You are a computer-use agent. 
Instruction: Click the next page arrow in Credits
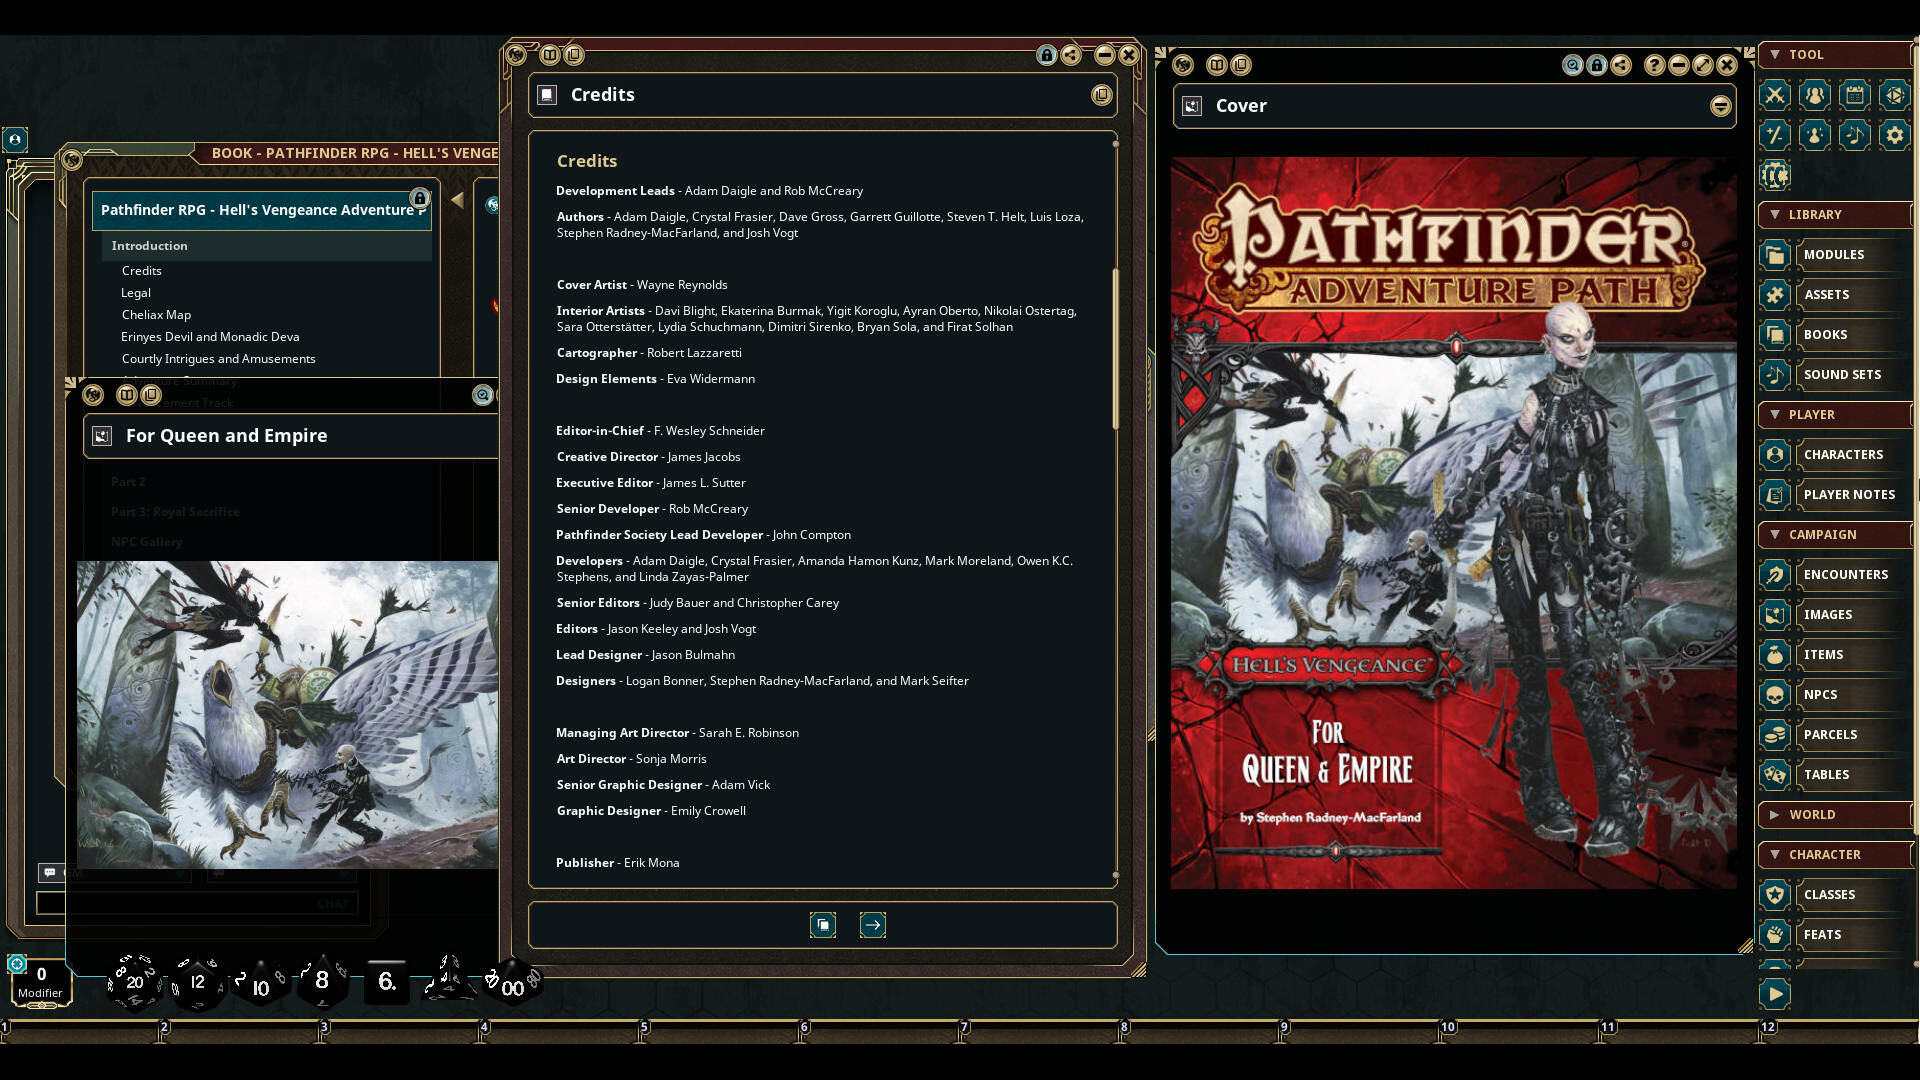coord(872,925)
